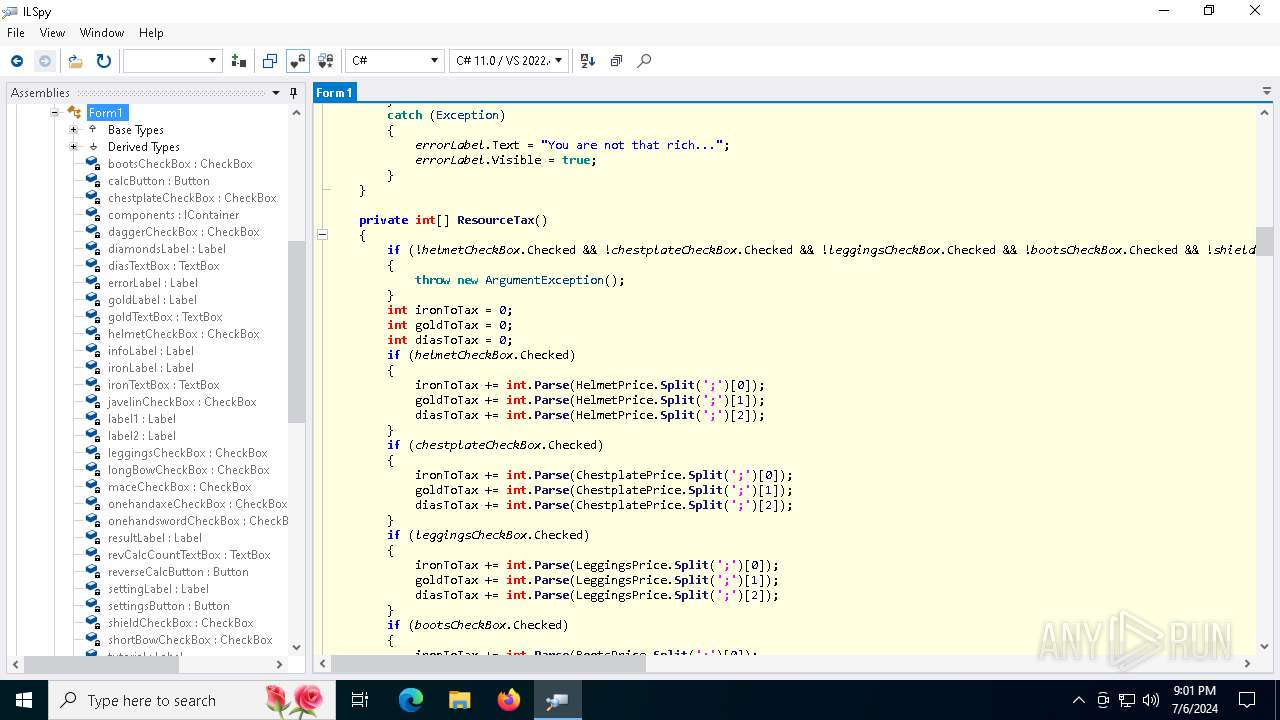This screenshot has height=720, width=1280.
Task: Click field icon beside maceCheckBox
Action: click(x=93, y=487)
